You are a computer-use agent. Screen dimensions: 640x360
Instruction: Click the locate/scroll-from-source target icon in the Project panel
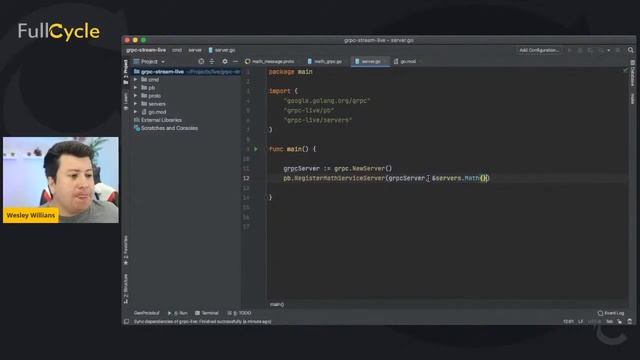coord(201,61)
